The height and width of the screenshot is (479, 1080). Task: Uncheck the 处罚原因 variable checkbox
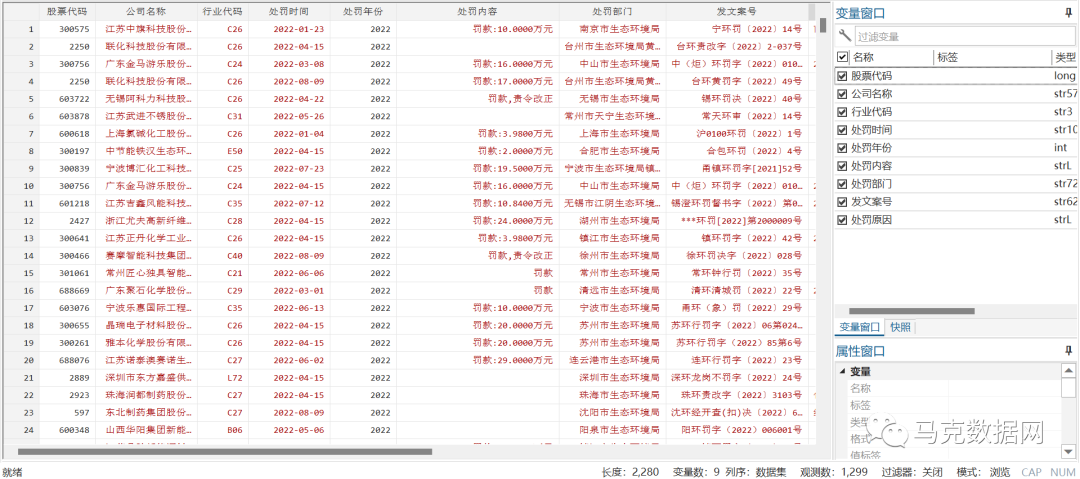[x=842, y=220]
